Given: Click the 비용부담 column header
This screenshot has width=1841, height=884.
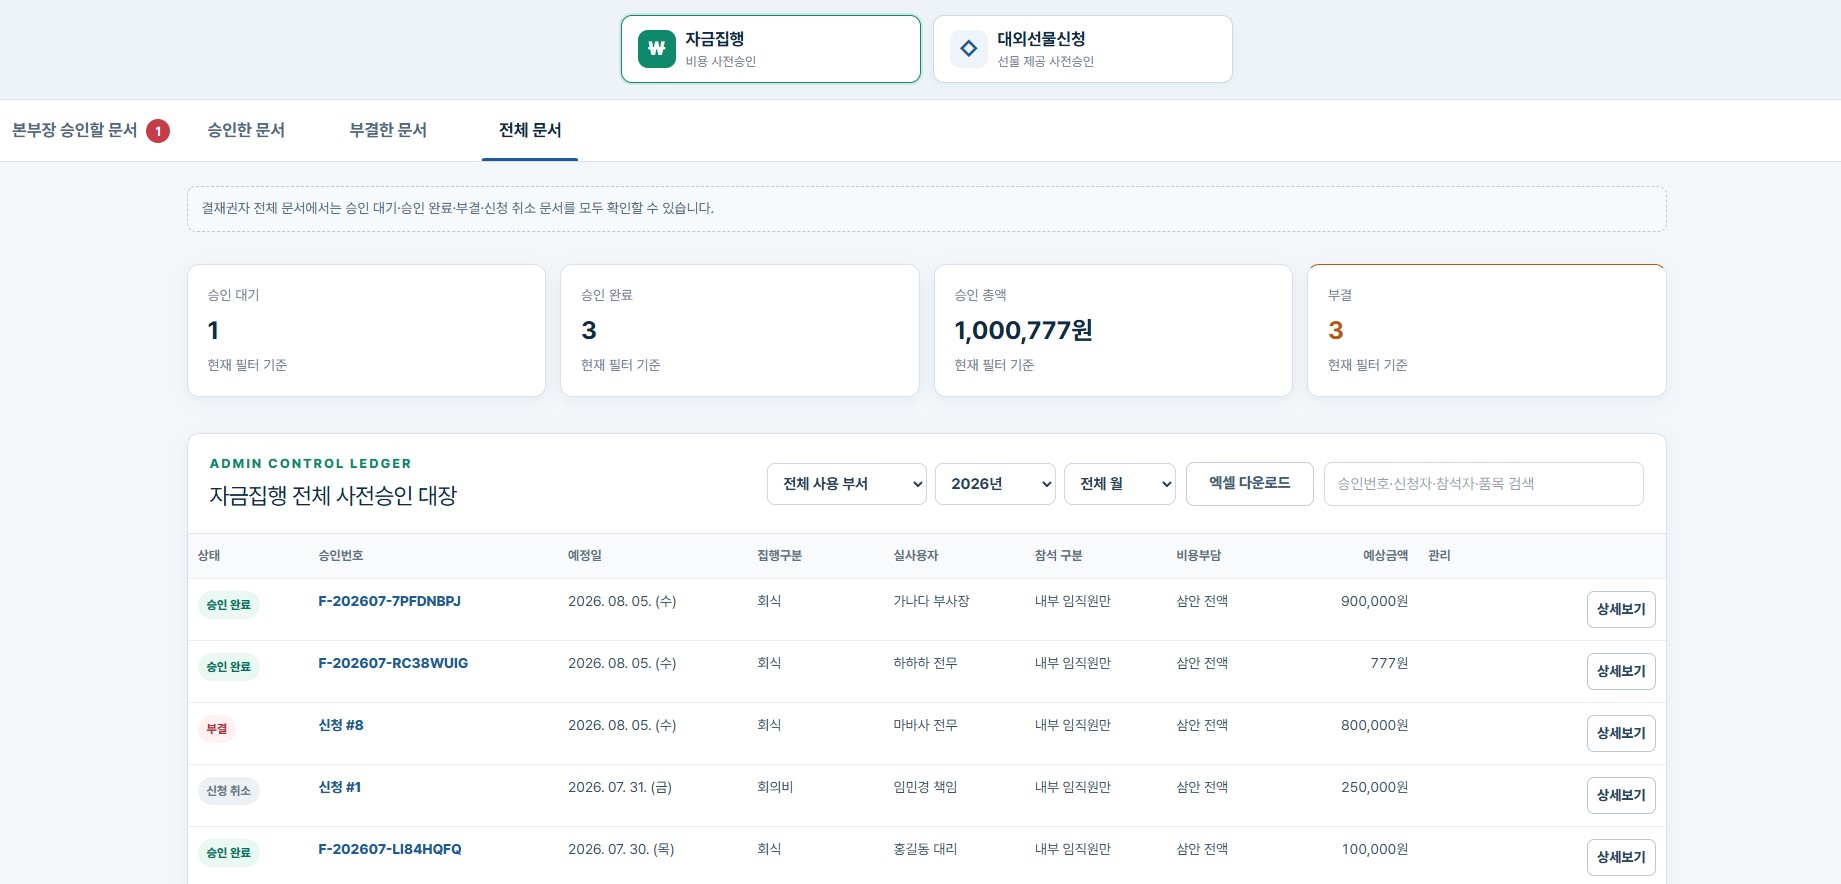Looking at the screenshot, I should 1199,555.
